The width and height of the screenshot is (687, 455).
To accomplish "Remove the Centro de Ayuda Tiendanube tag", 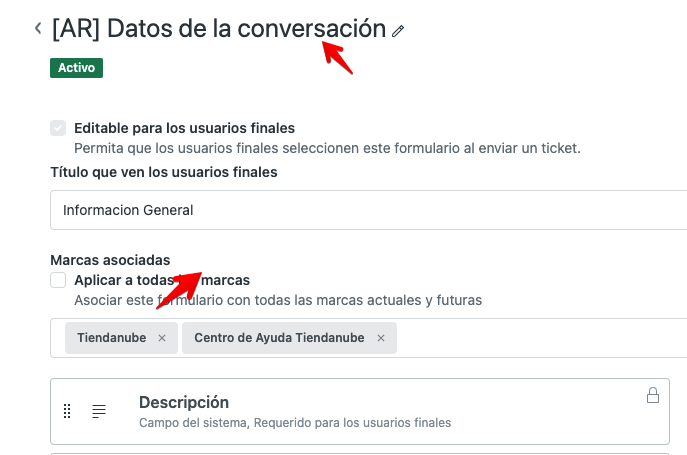I will click(381, 338).
